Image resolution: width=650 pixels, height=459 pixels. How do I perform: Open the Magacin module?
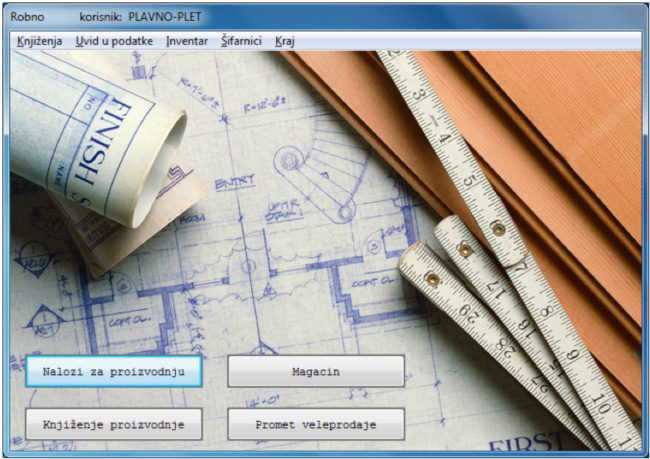pyautogui.click(x=316, y=371)
